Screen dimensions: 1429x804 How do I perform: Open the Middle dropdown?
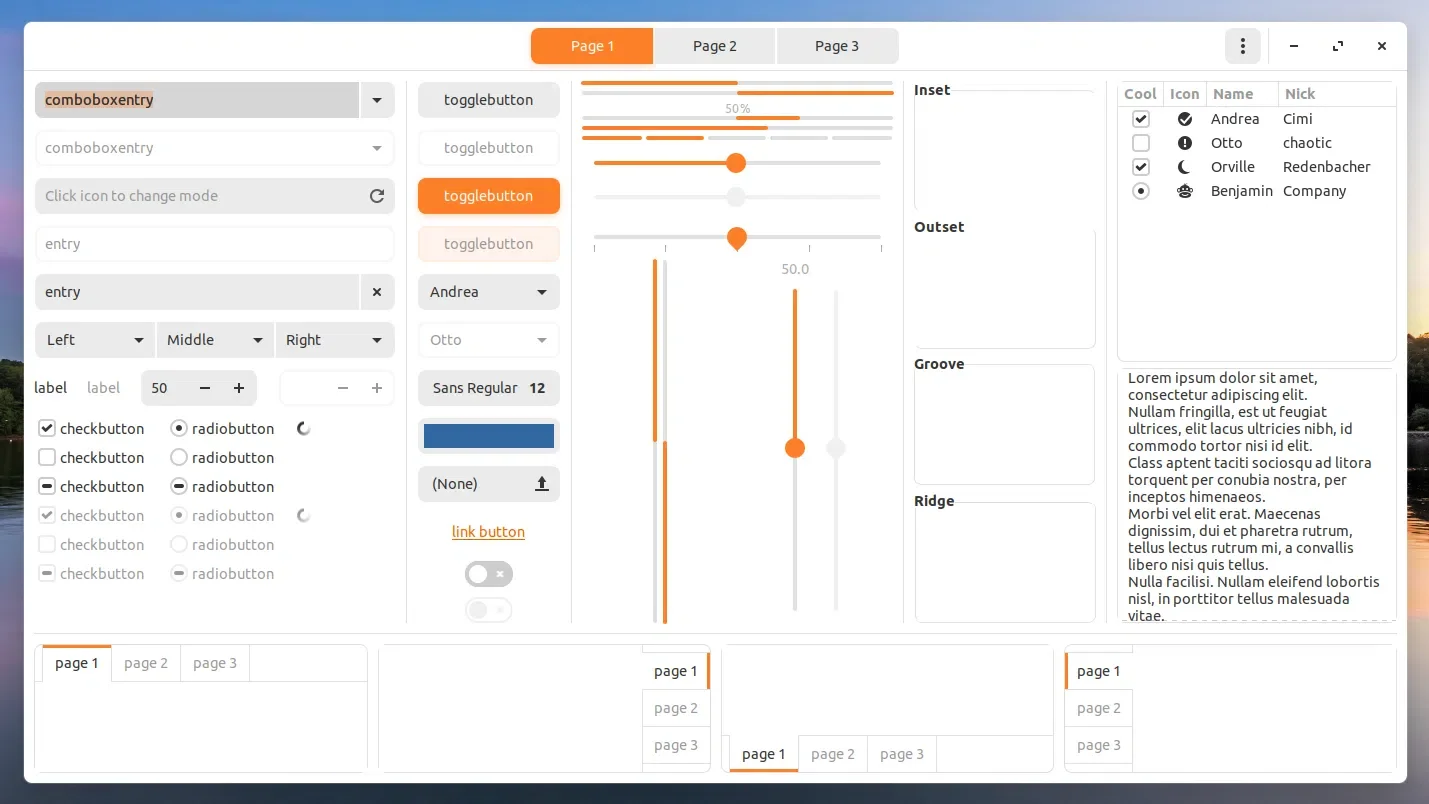point(215,340)
